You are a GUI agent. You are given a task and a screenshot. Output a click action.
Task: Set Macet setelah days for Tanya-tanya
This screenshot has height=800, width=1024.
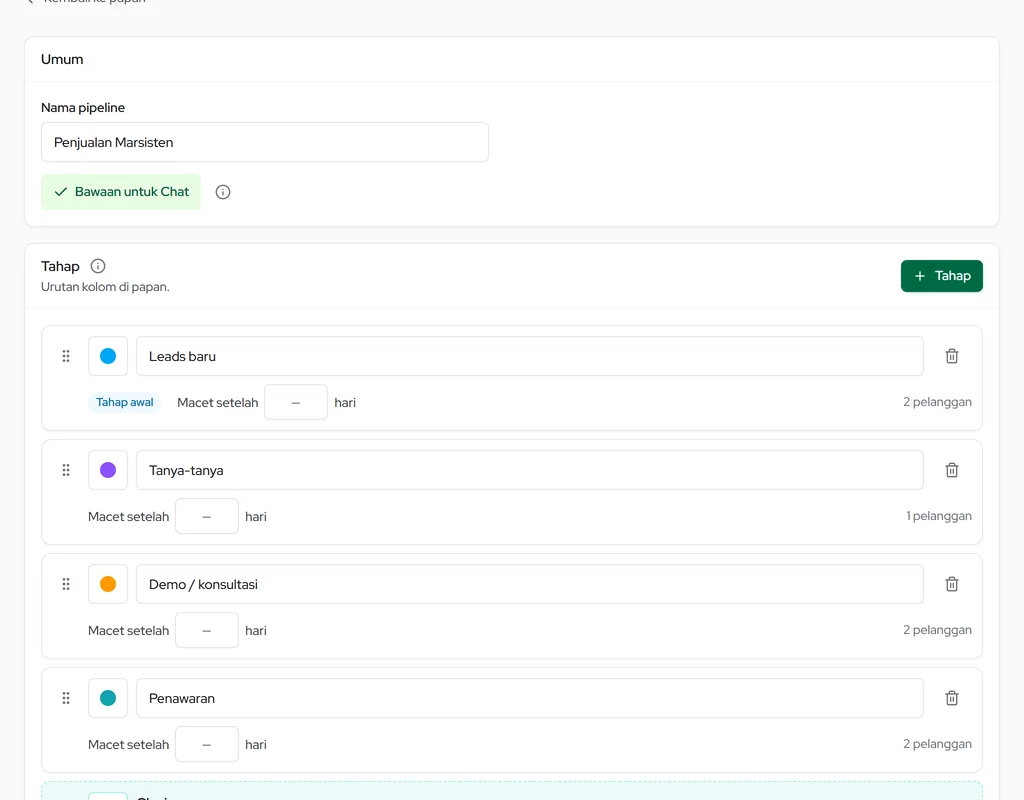206,517
